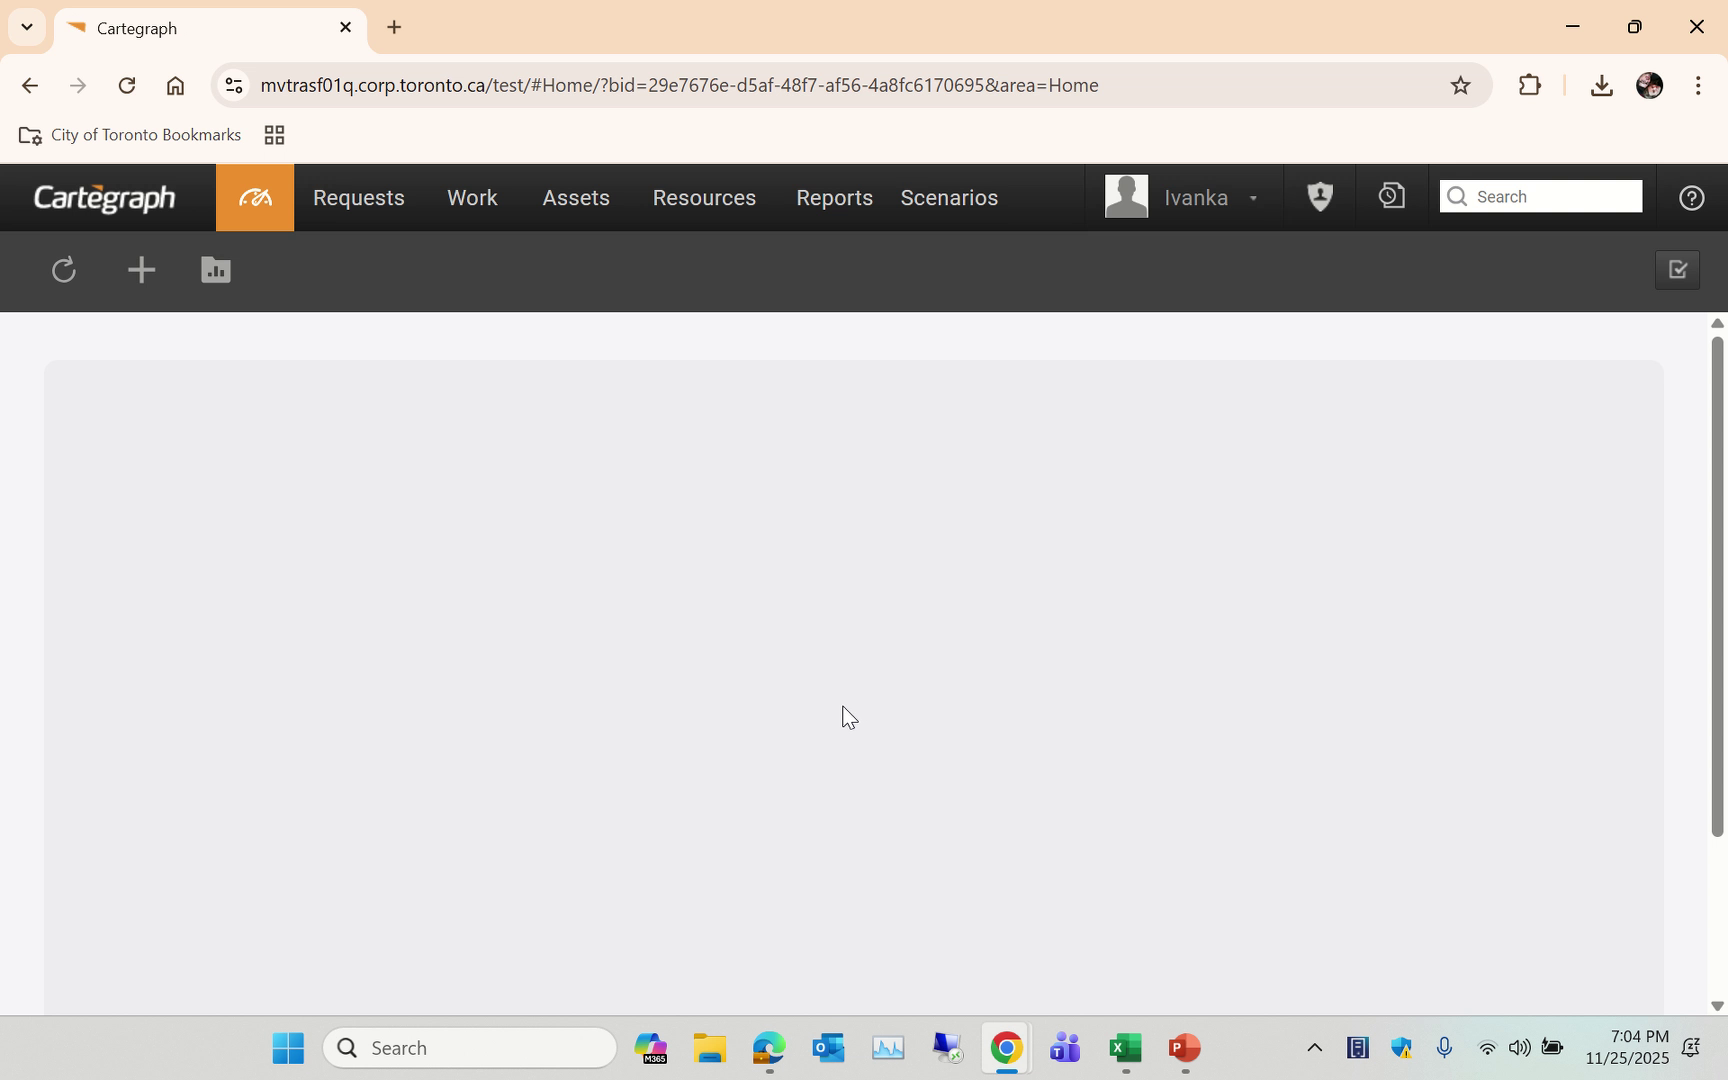Open the administrator shield icon
Image resolution: width=1728 pixels, height=1080 pixels.
[1319, 197]
